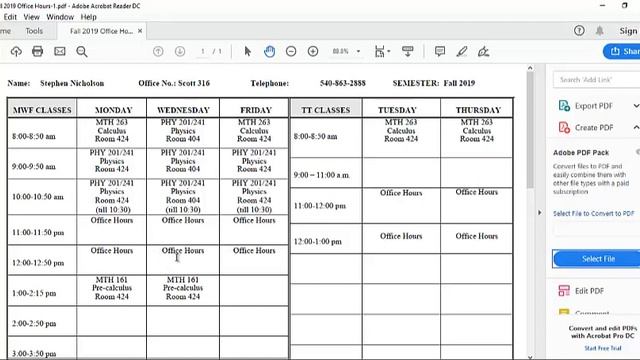The width and height of the screenshot is (640, 360).
Task: Click the 9:00 – 11:00 a.m. row label
Action: click(322, 175)
